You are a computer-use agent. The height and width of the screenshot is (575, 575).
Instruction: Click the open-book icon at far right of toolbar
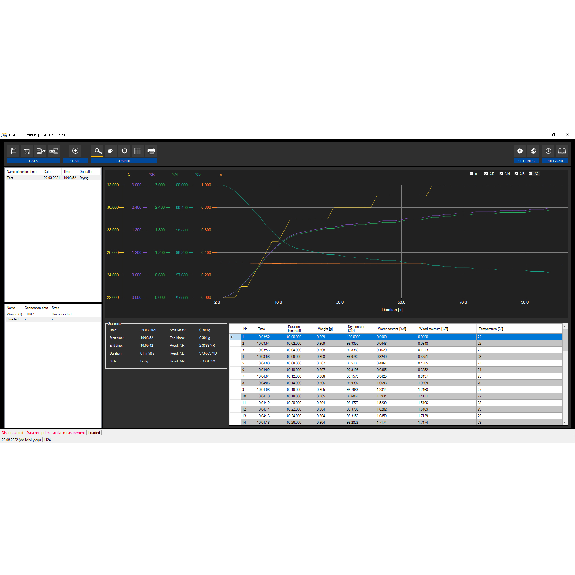[x=562, y=151]
